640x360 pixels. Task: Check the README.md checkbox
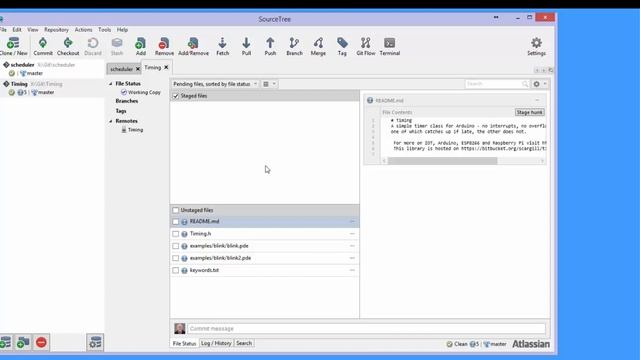tap(176, 222)
